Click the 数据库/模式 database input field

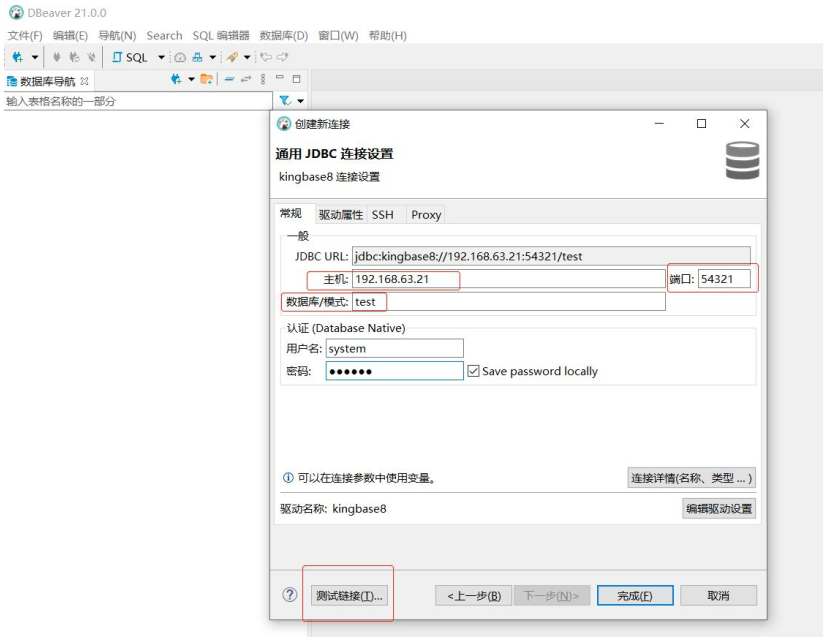(509, 302)
